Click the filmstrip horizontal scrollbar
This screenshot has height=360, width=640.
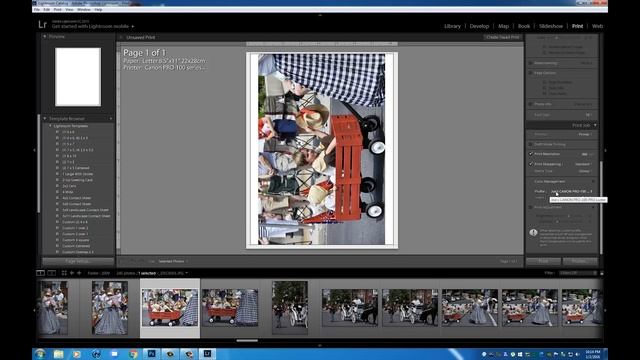click(247, 340)
